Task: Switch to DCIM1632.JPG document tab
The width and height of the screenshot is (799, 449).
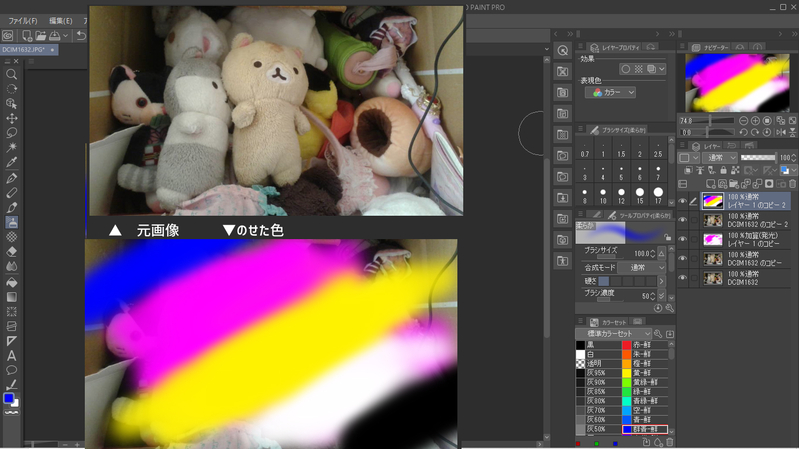Action: point(29,49)
